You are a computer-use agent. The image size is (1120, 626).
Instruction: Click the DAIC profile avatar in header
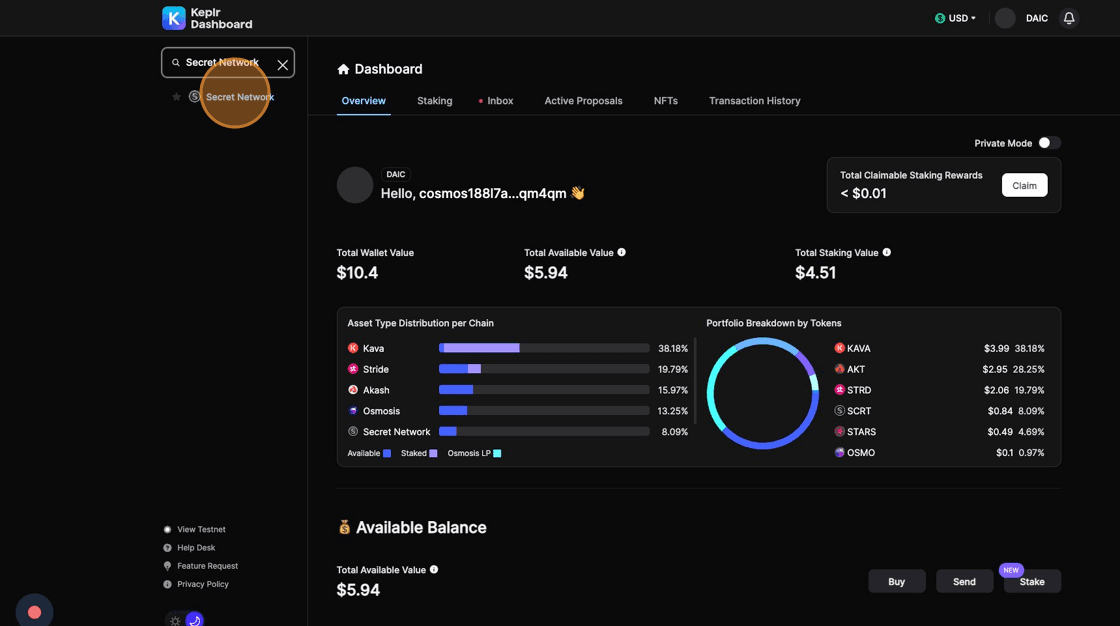click(1005, 18)
